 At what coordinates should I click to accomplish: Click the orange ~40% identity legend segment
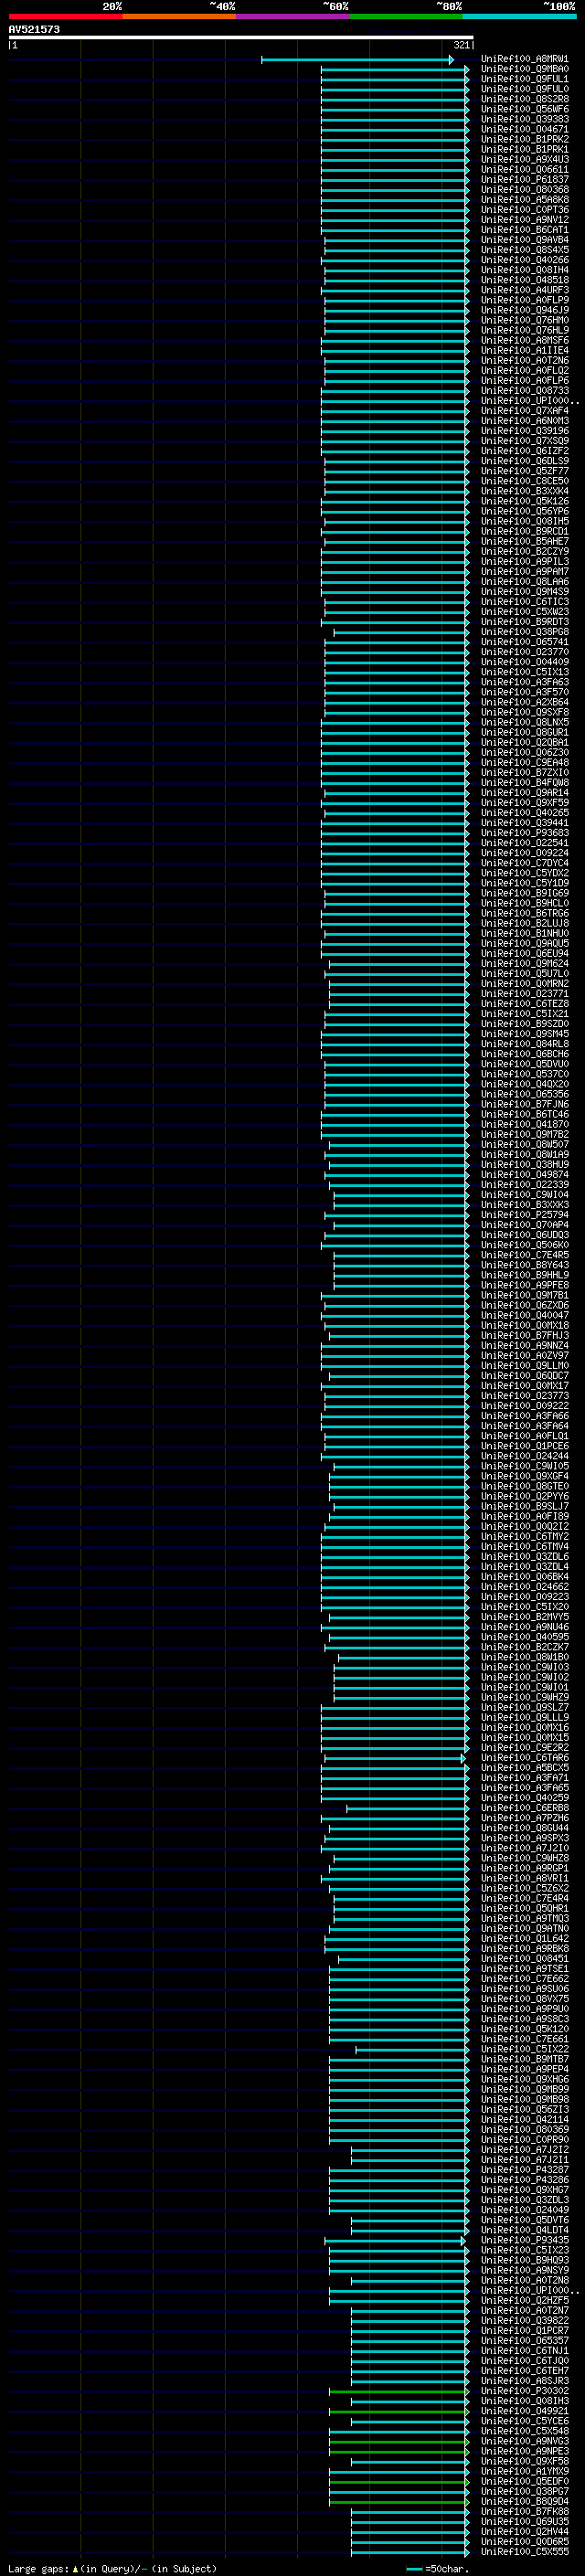(x=179, y=16)
